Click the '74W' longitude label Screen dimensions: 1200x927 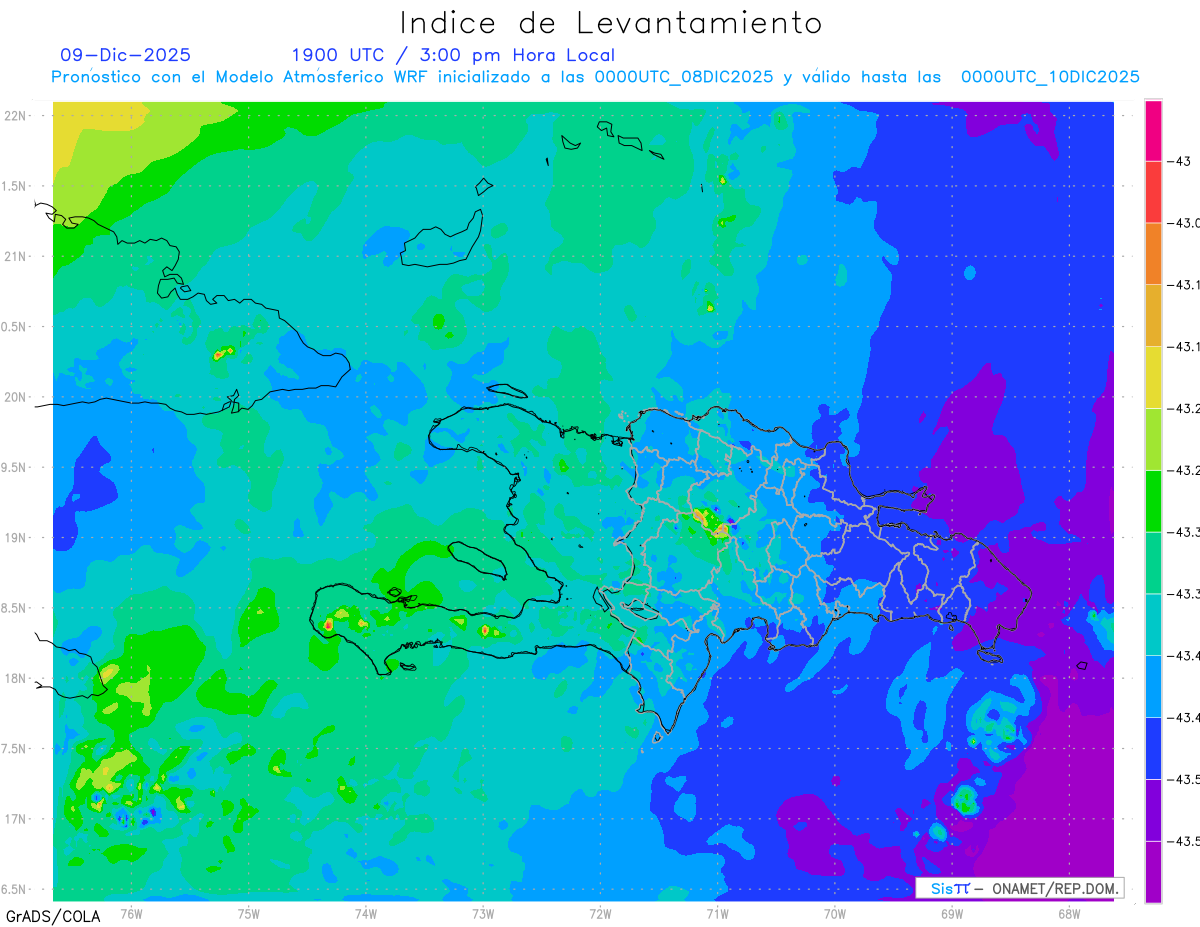coord(366,913)
